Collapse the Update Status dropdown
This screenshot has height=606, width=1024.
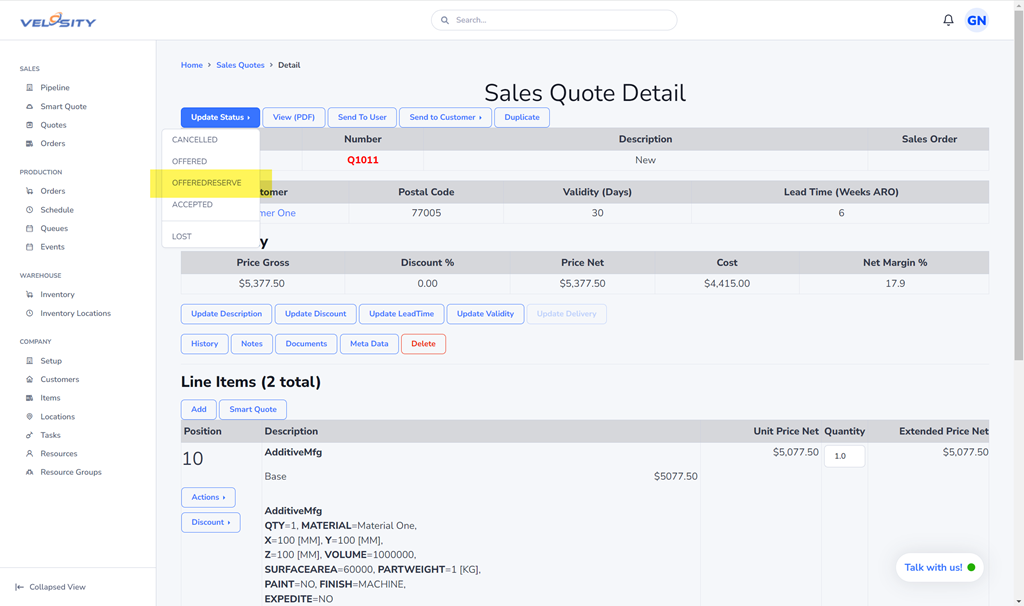[220, 117]
